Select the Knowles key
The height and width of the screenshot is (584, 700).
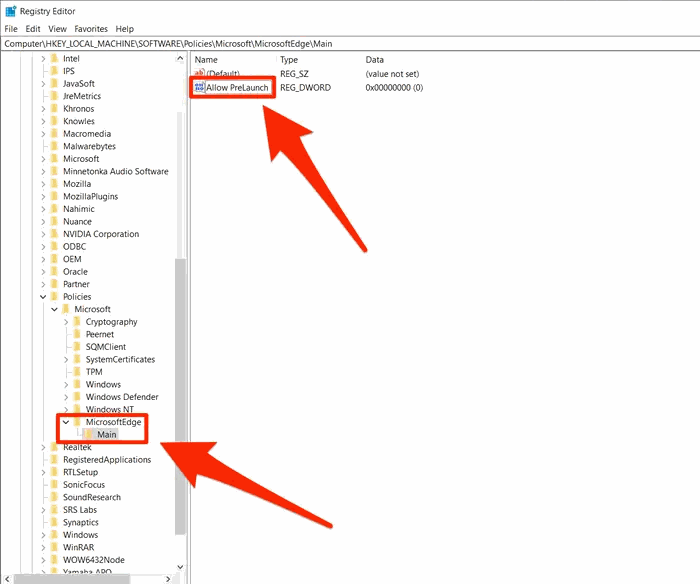coord(79,121)
